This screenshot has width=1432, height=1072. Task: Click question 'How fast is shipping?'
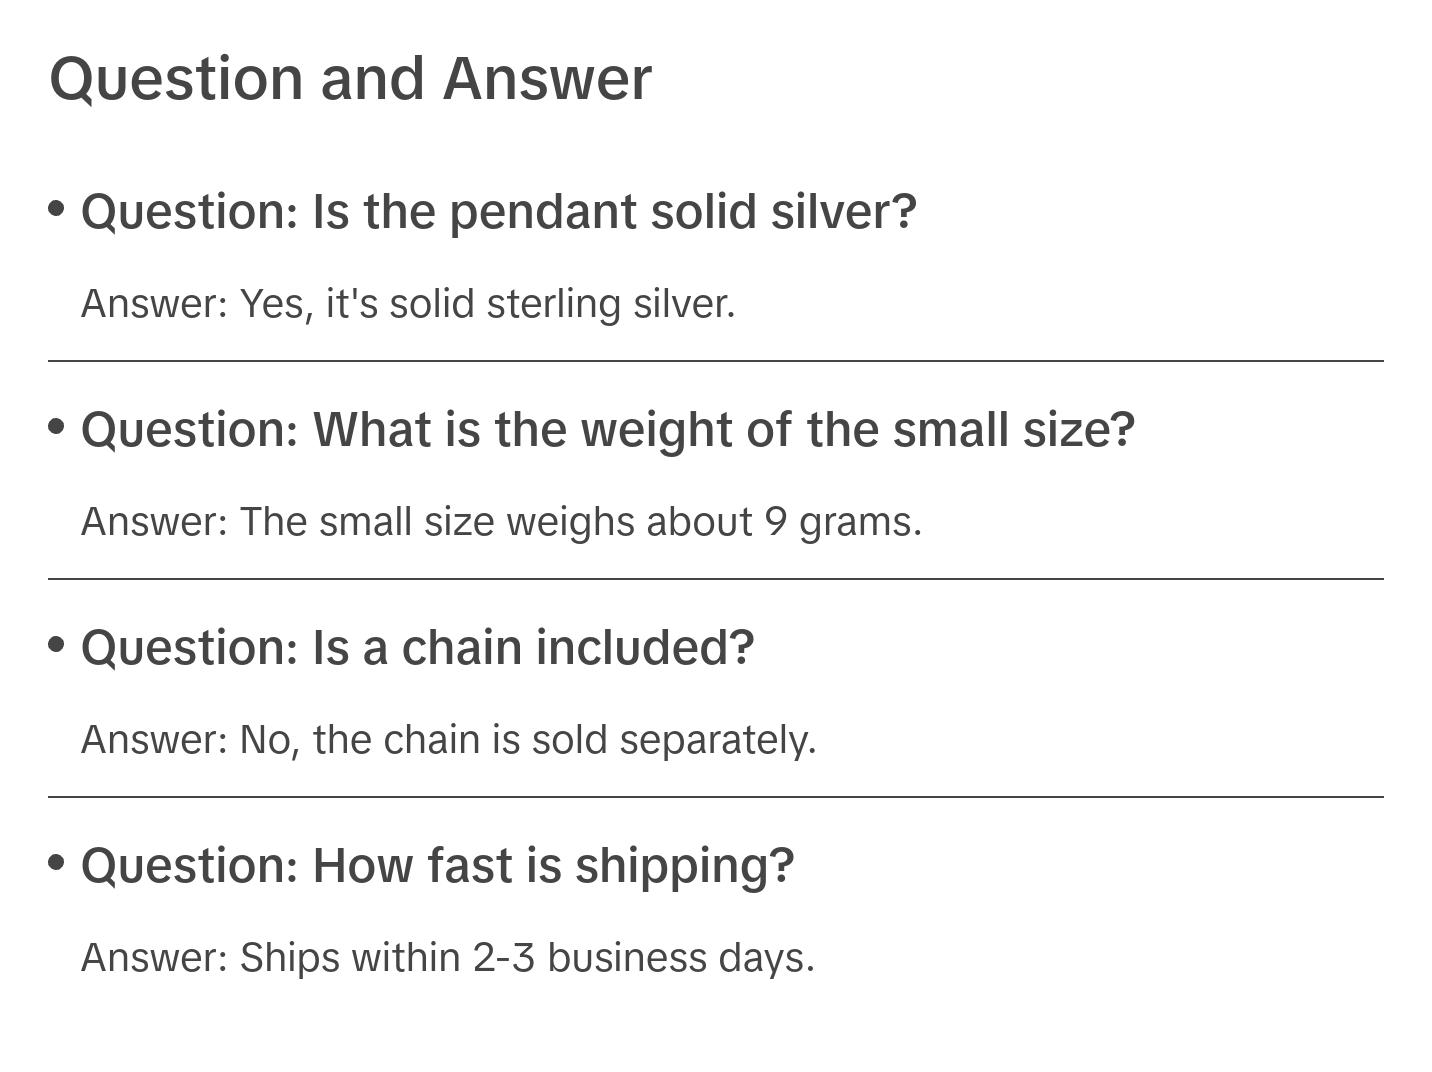point(437,866)
